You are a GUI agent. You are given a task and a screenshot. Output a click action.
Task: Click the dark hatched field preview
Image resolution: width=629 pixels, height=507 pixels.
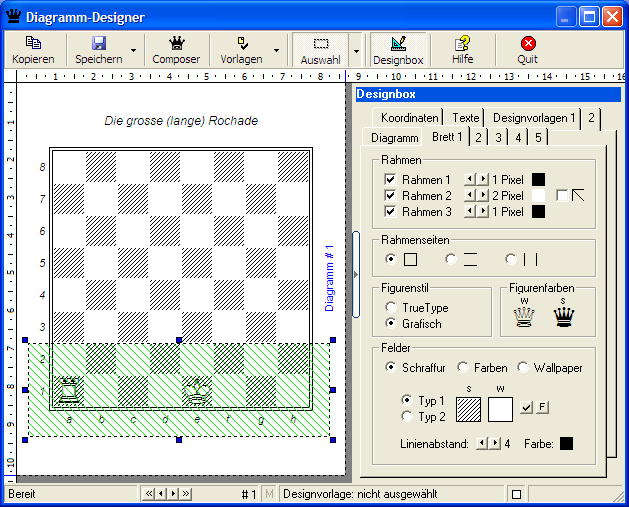tap(468, 409)
